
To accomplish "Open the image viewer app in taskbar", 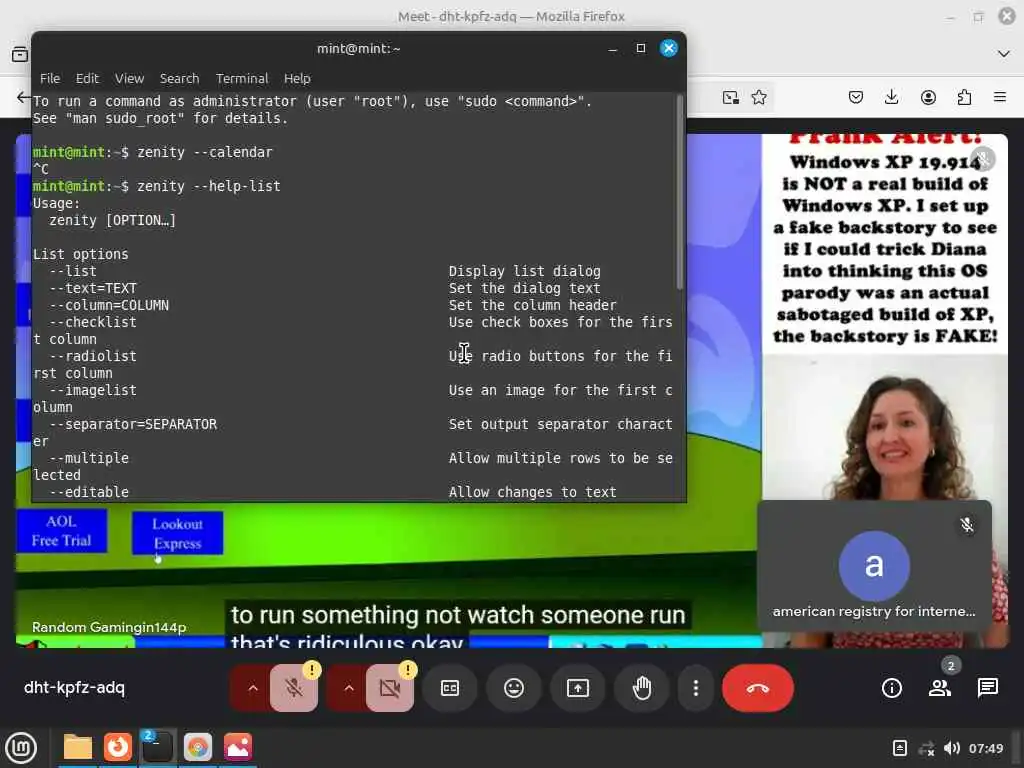I will pyautogui.click(x=238, y=747).
